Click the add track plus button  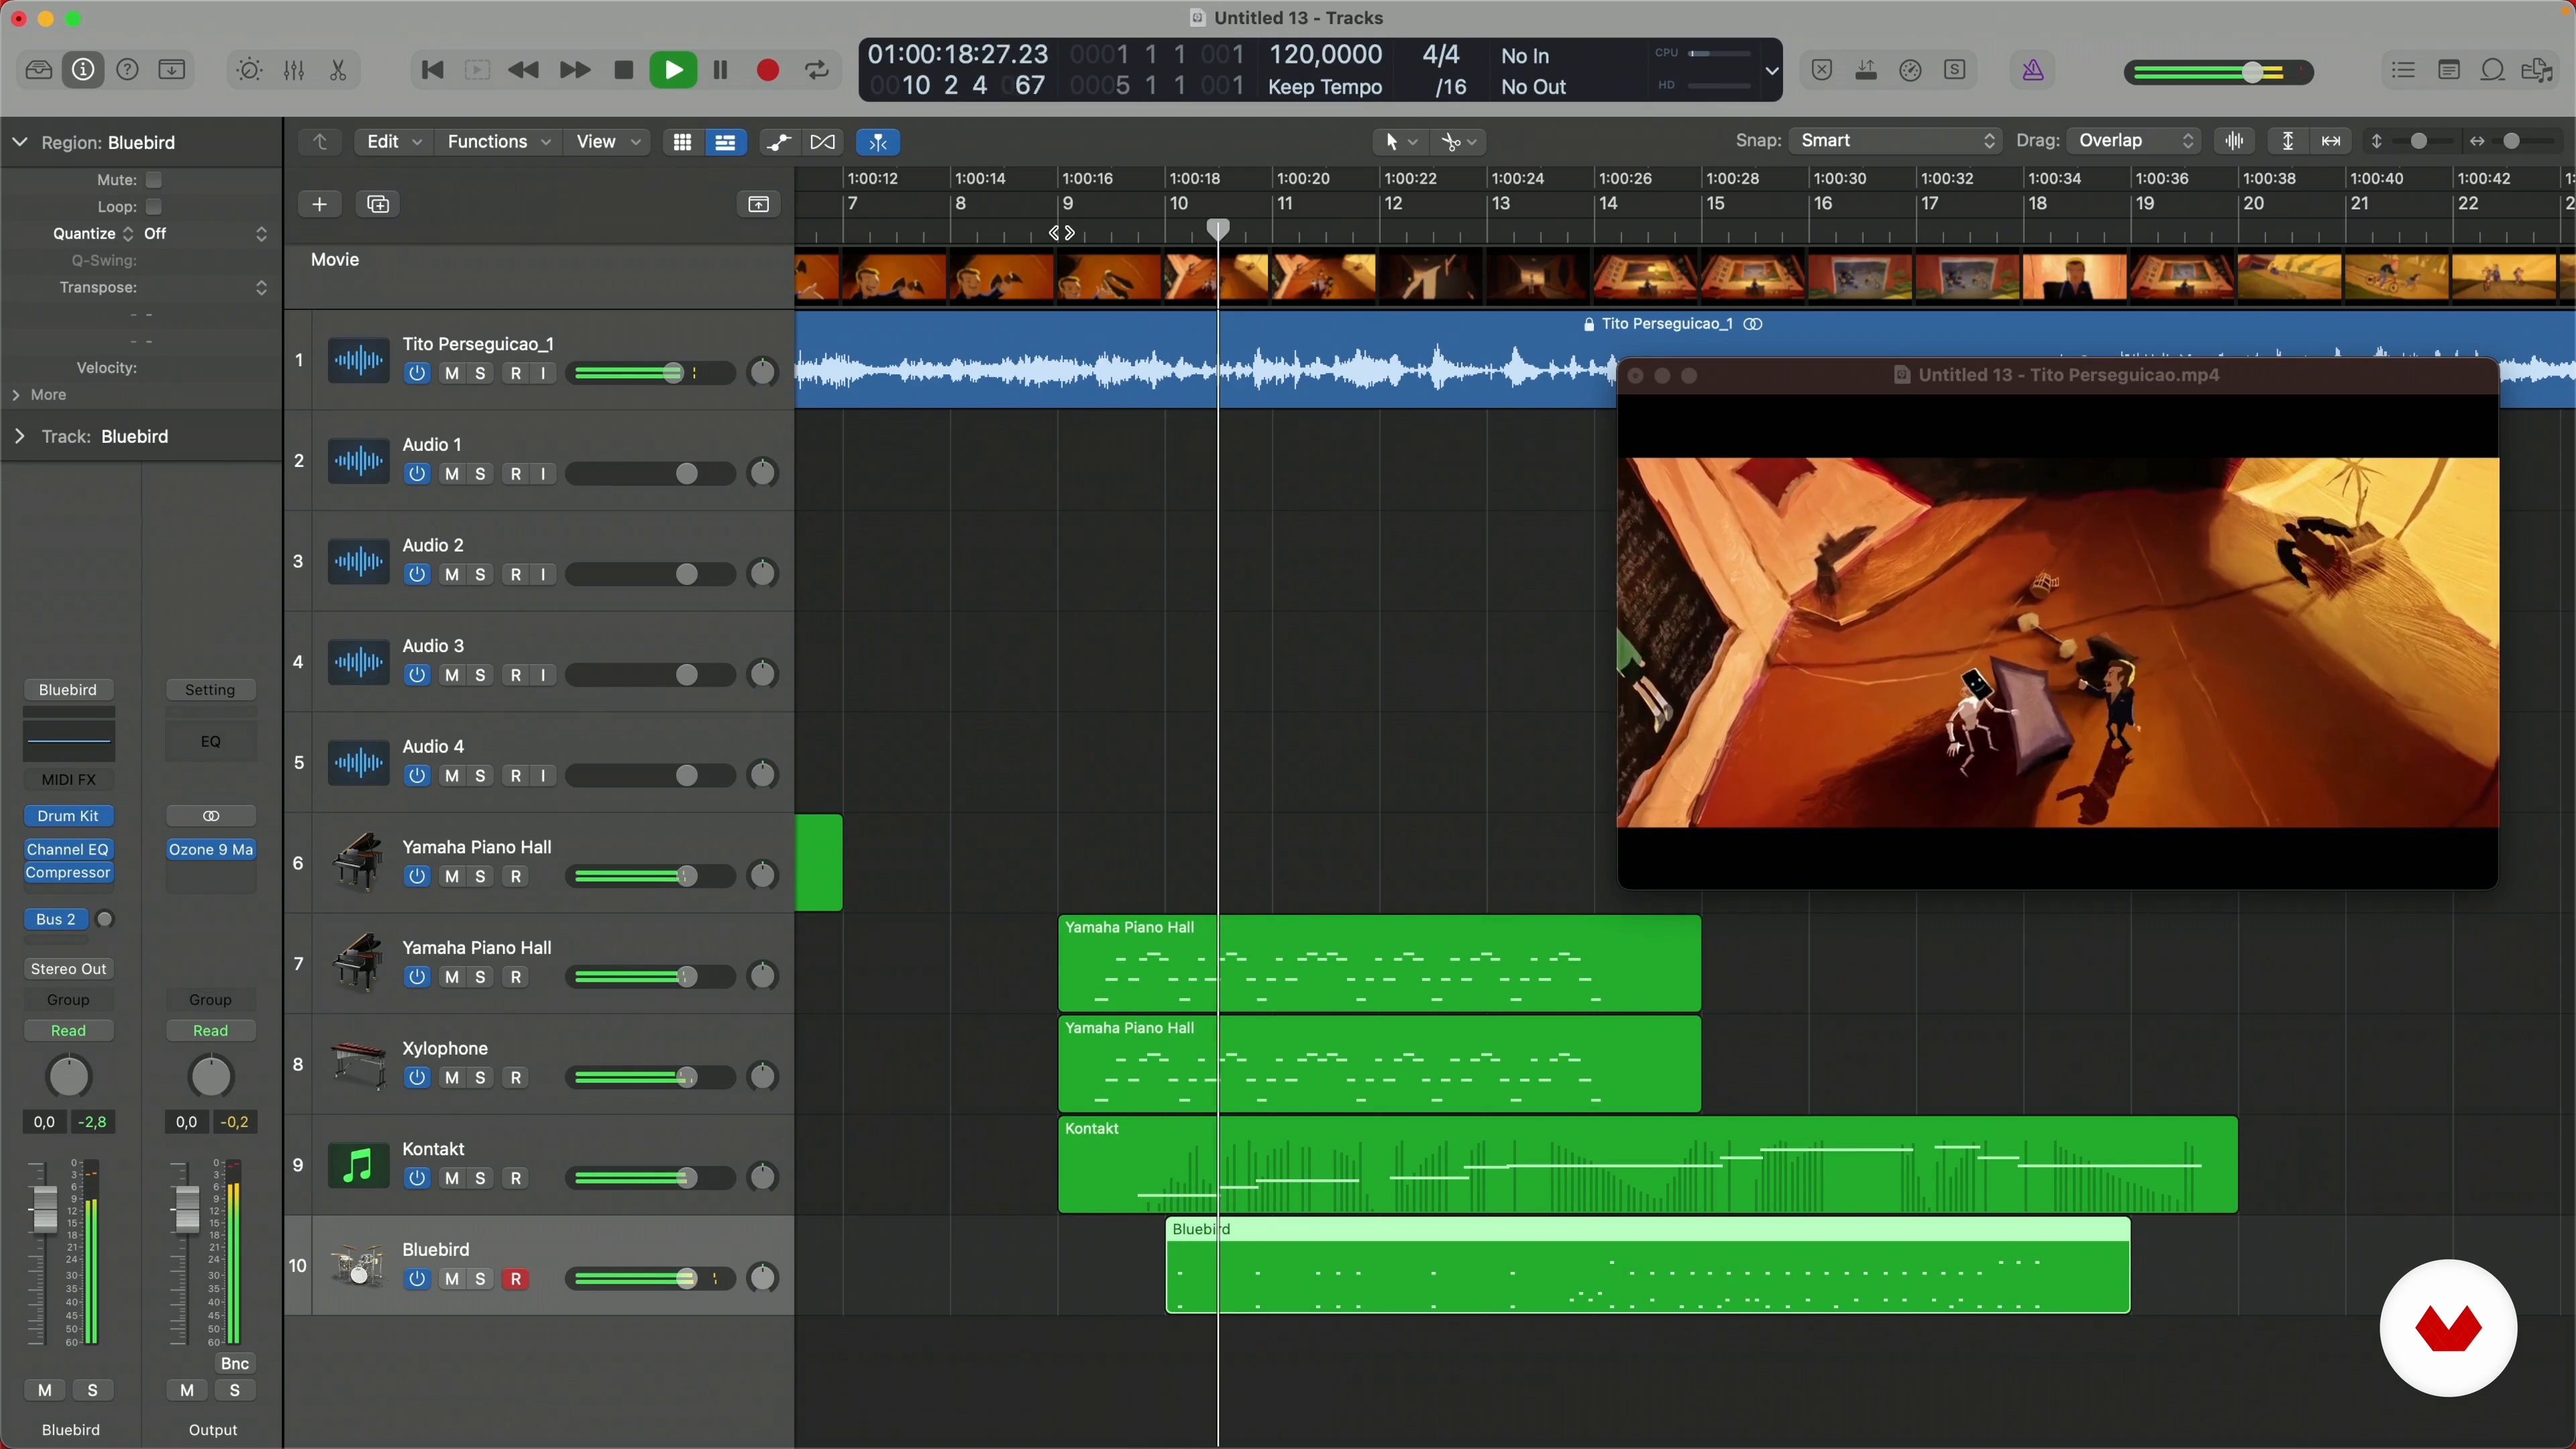[x=320, y=204]
